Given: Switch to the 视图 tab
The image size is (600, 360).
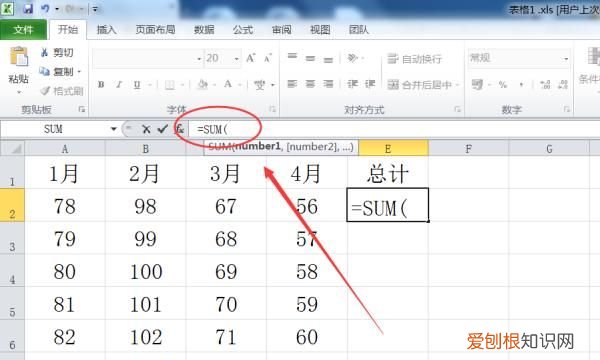Looking at the screenshot, I should point(320,29).
